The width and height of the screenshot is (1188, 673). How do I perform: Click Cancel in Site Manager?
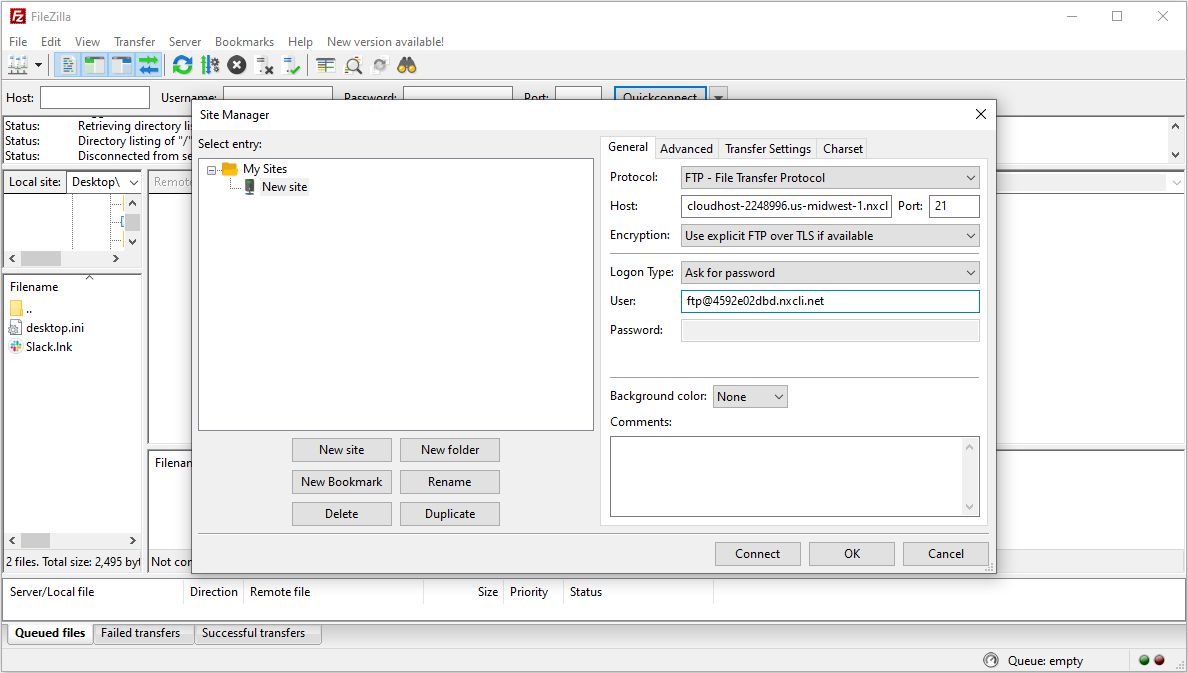point(946,554)
